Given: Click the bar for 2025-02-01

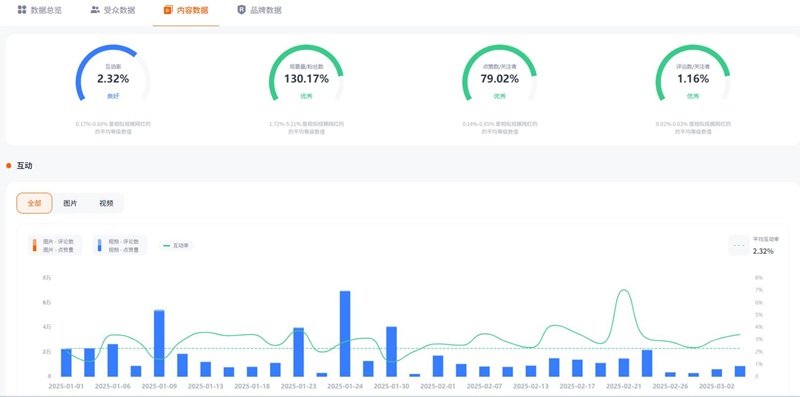Looking at the screenshot, I should pos(438,366).
